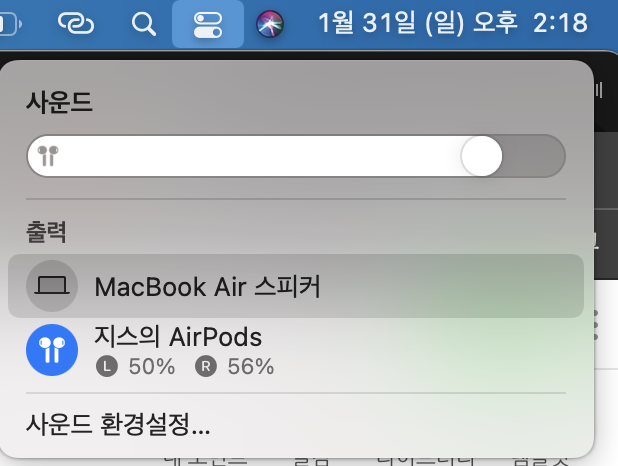Viewport: 618px width, 466px height.
Task: Open Spotlight search magnifier icon
Action: (143, 24)
